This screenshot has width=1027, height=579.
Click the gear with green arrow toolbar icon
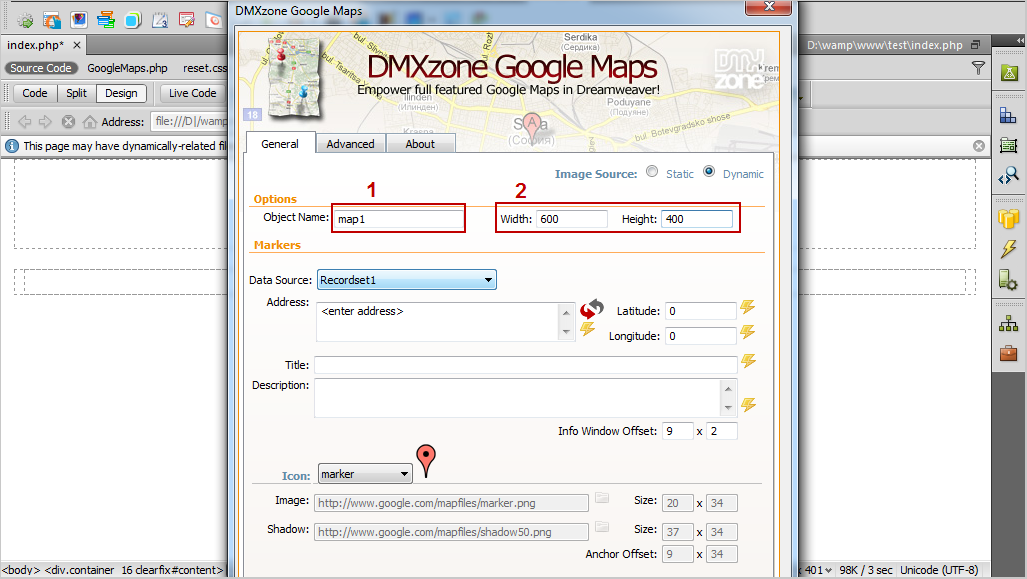click(x=25, y=20)
